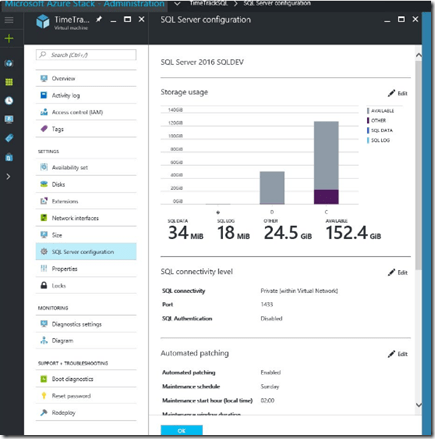Viewport: 435px width, 439px height.
Task: Click the 34 MiB SQL data value
Action: (x=186, y=233)
